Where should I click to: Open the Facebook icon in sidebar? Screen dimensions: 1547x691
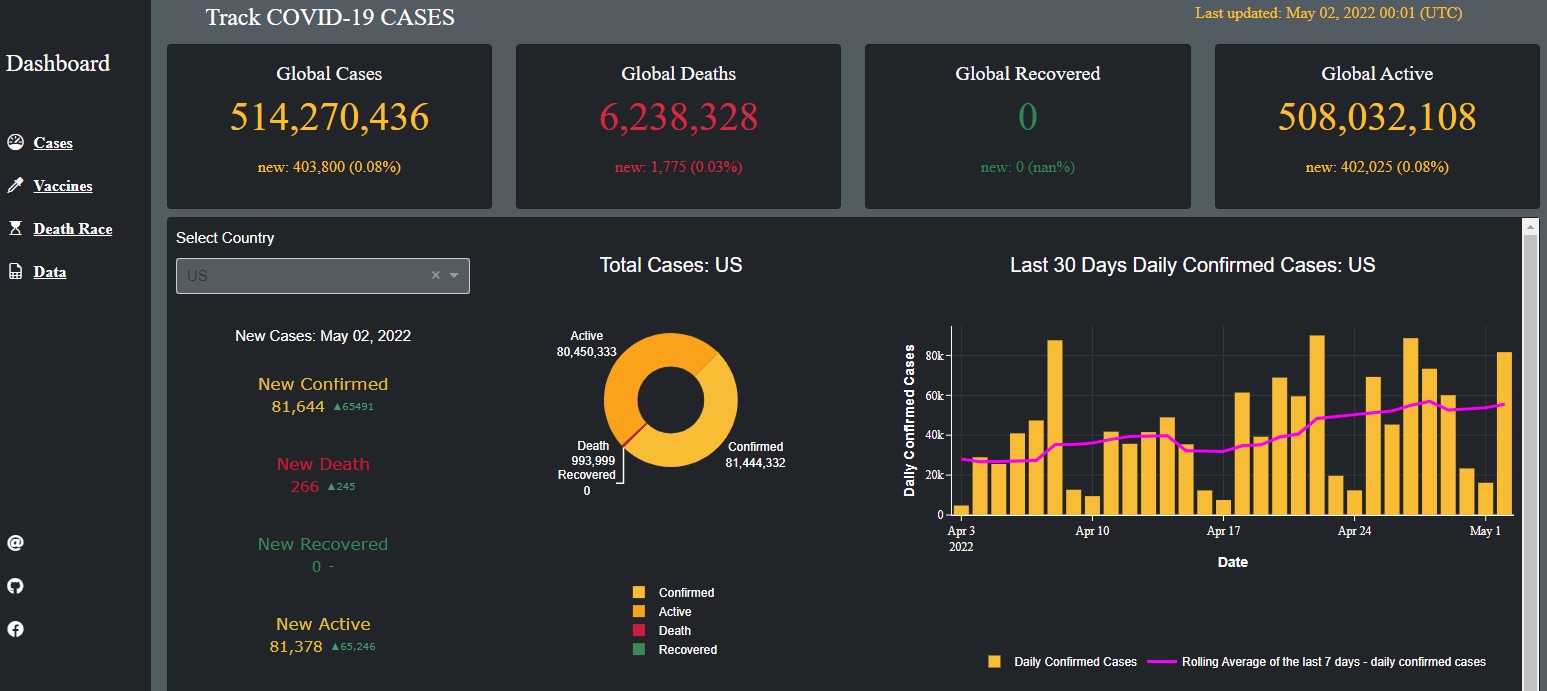(15, 629)
